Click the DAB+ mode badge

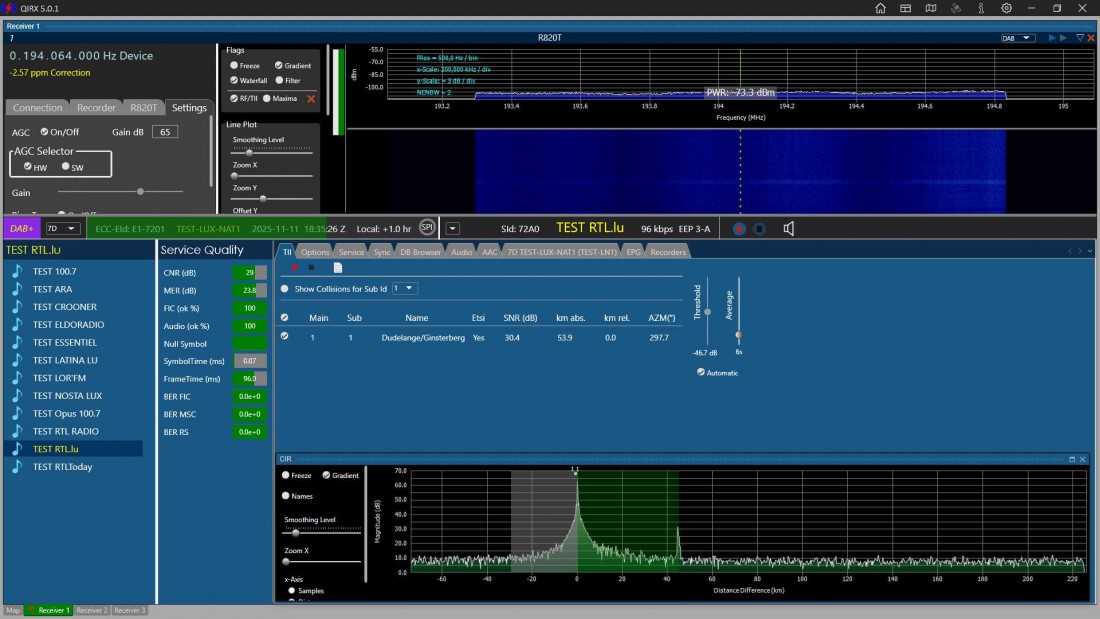22,228
